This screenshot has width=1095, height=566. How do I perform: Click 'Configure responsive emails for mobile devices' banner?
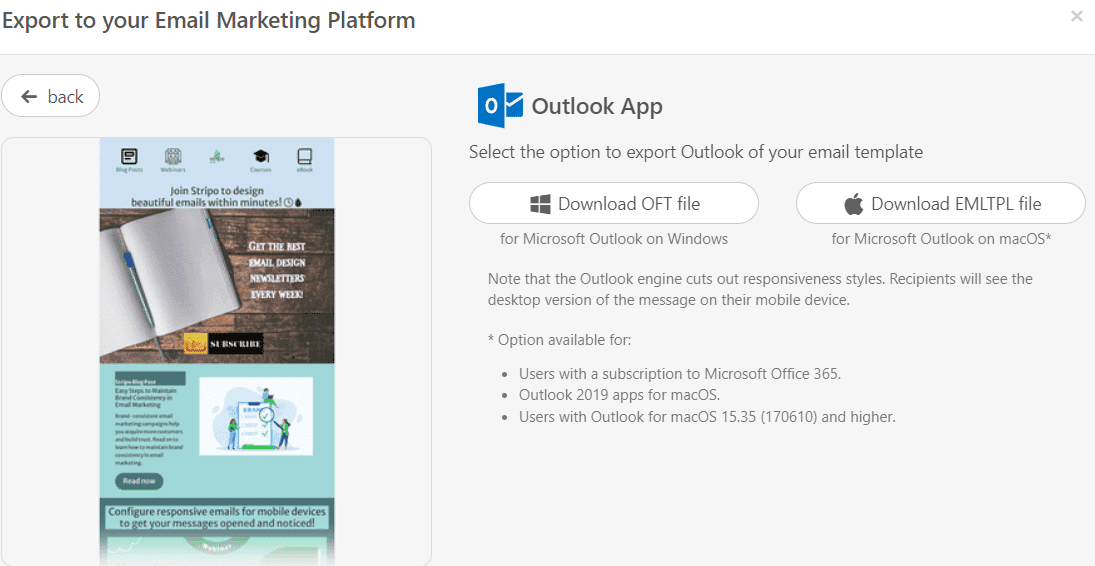217,517
